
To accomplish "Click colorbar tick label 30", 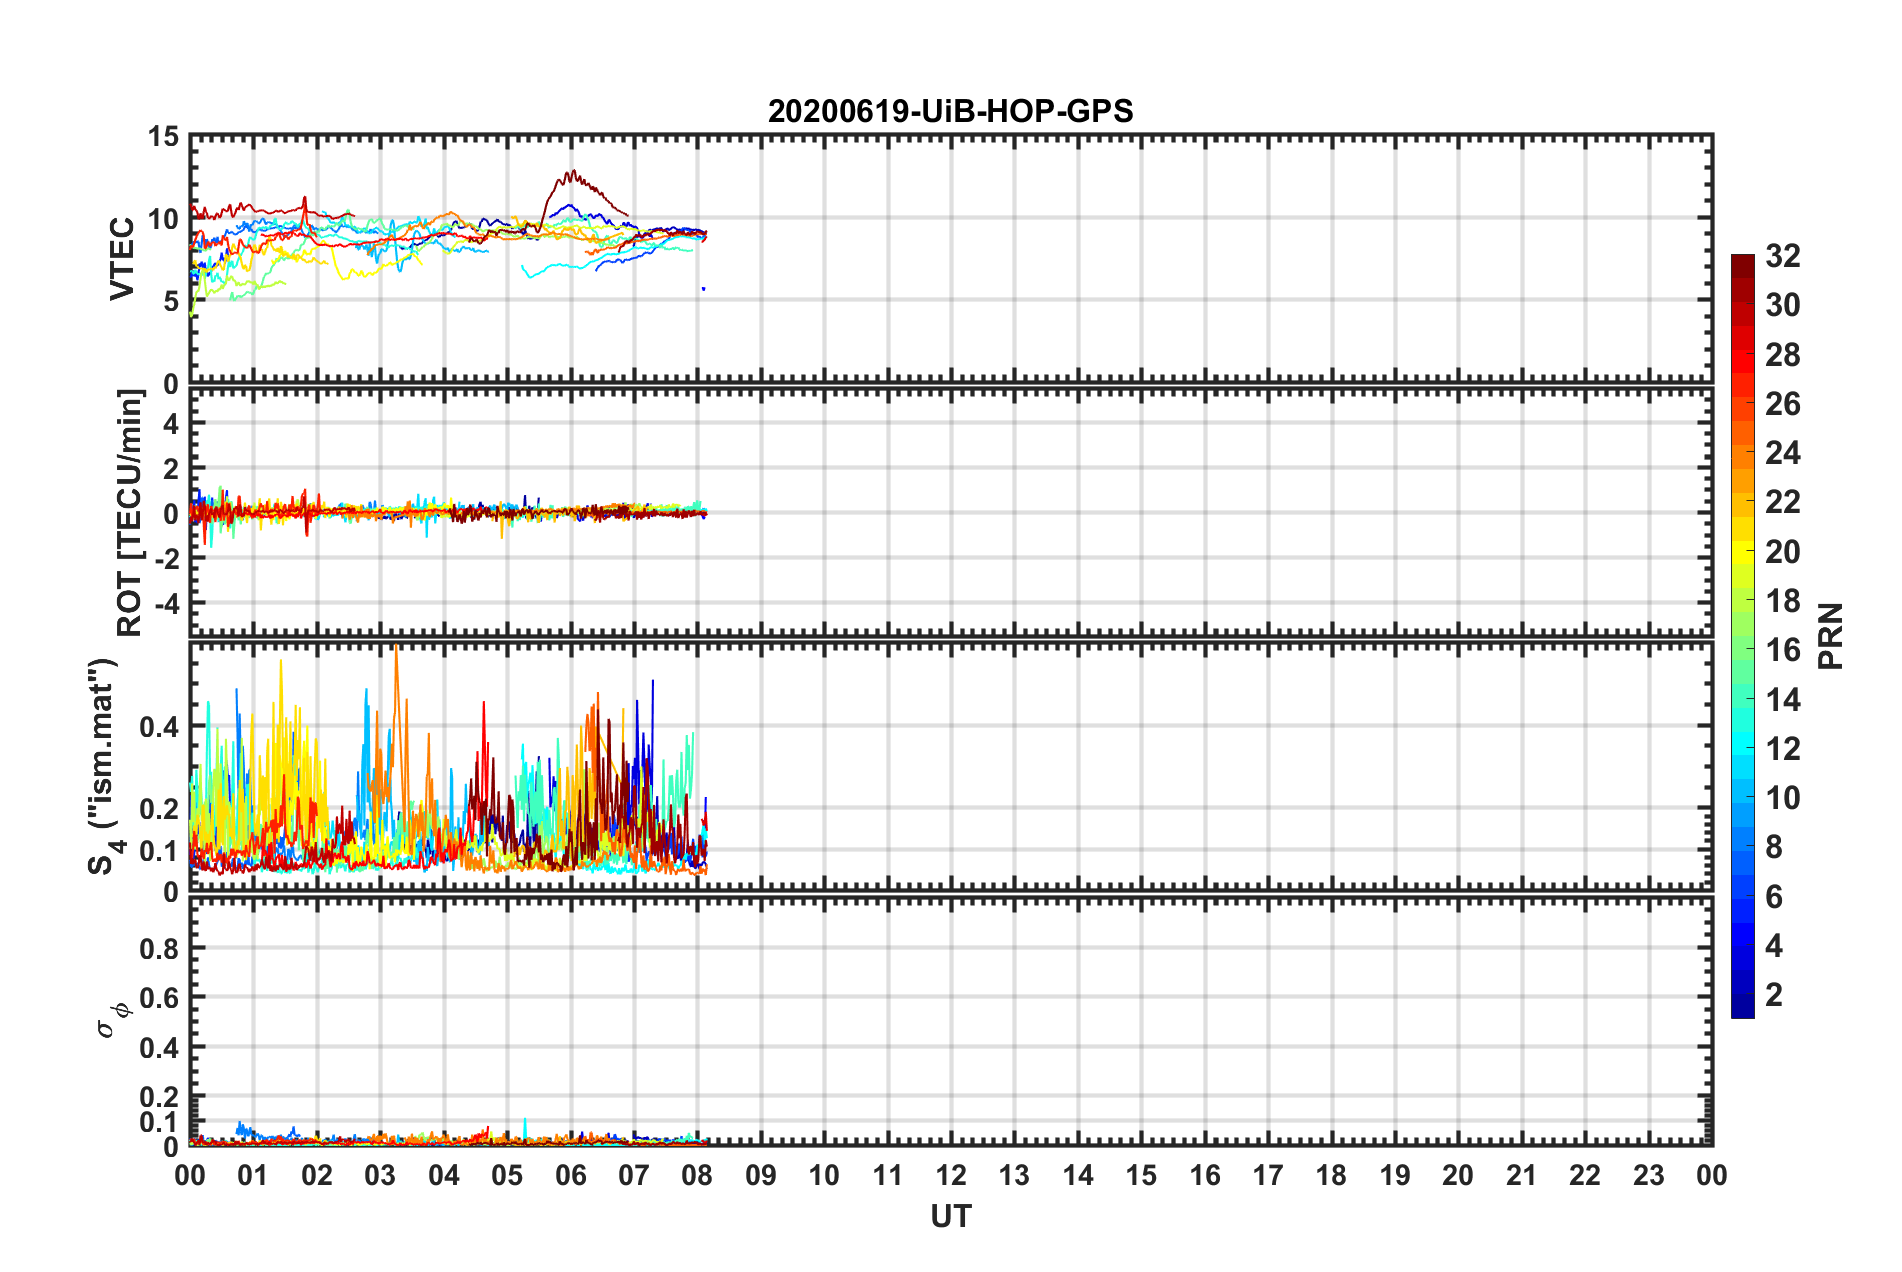I will point(1783,305).
